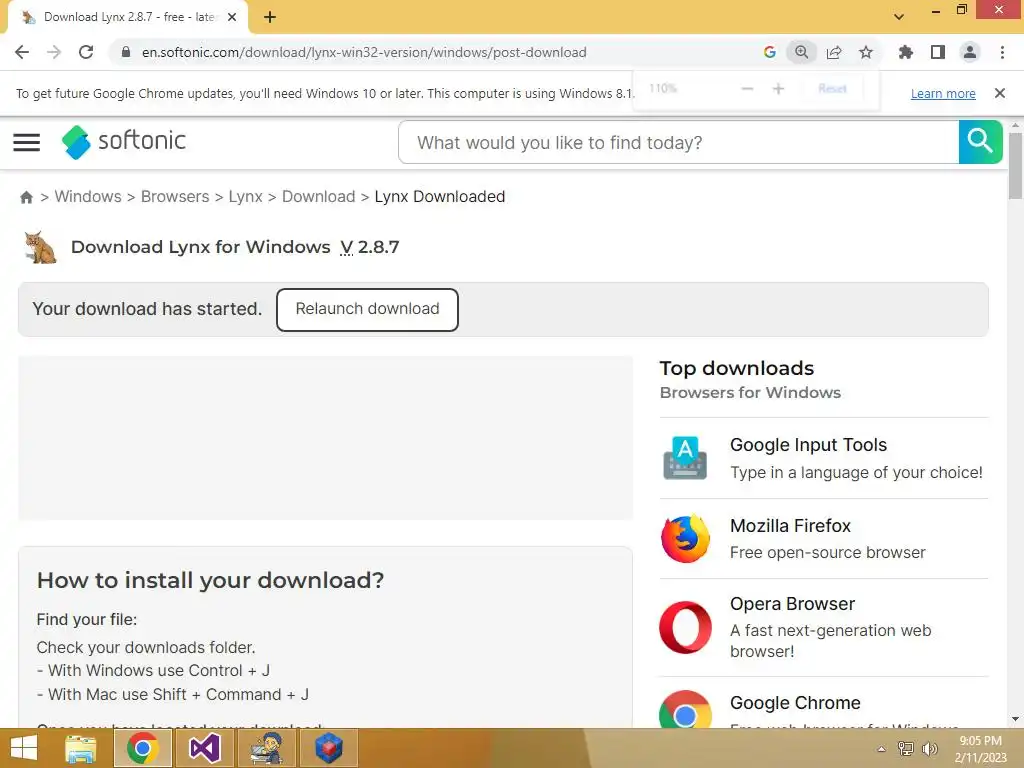Image resolution: width=1024 pixels, height=768 pixels.
Task: Open the Chrome profile avatar
Action: [x=970, y=52]
